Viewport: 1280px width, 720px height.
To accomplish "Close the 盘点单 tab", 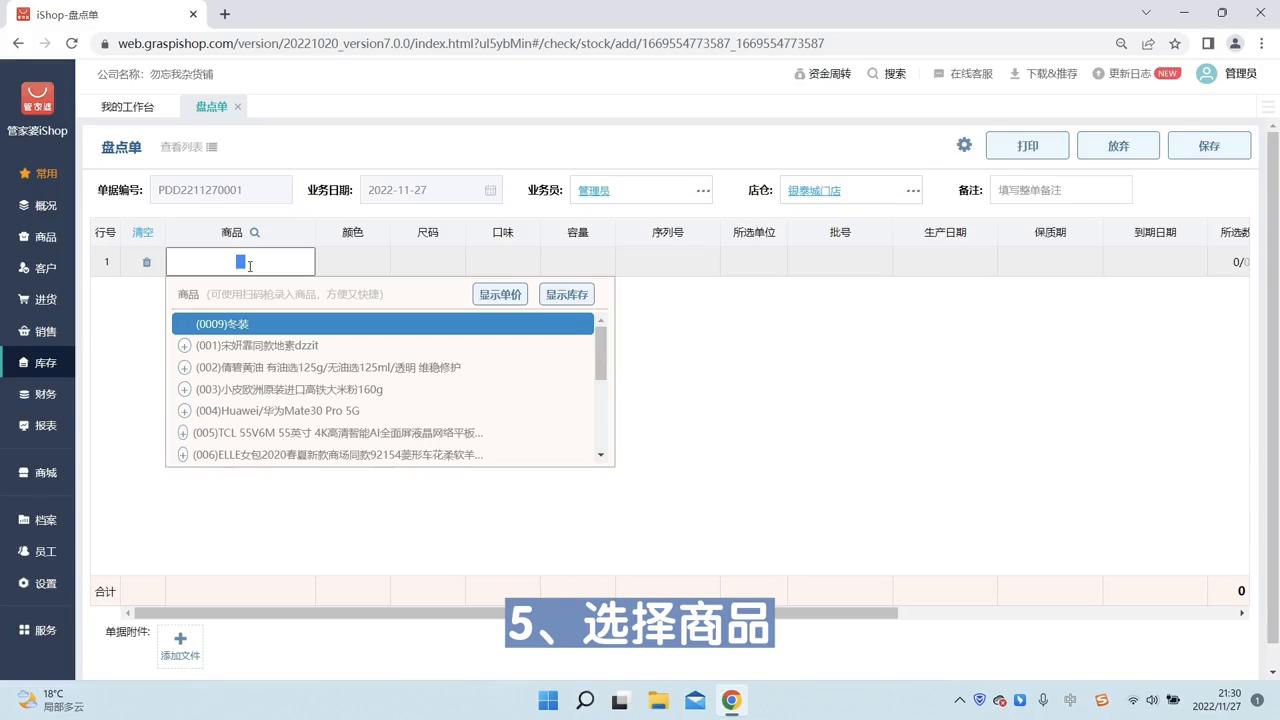I will [237, 106].
